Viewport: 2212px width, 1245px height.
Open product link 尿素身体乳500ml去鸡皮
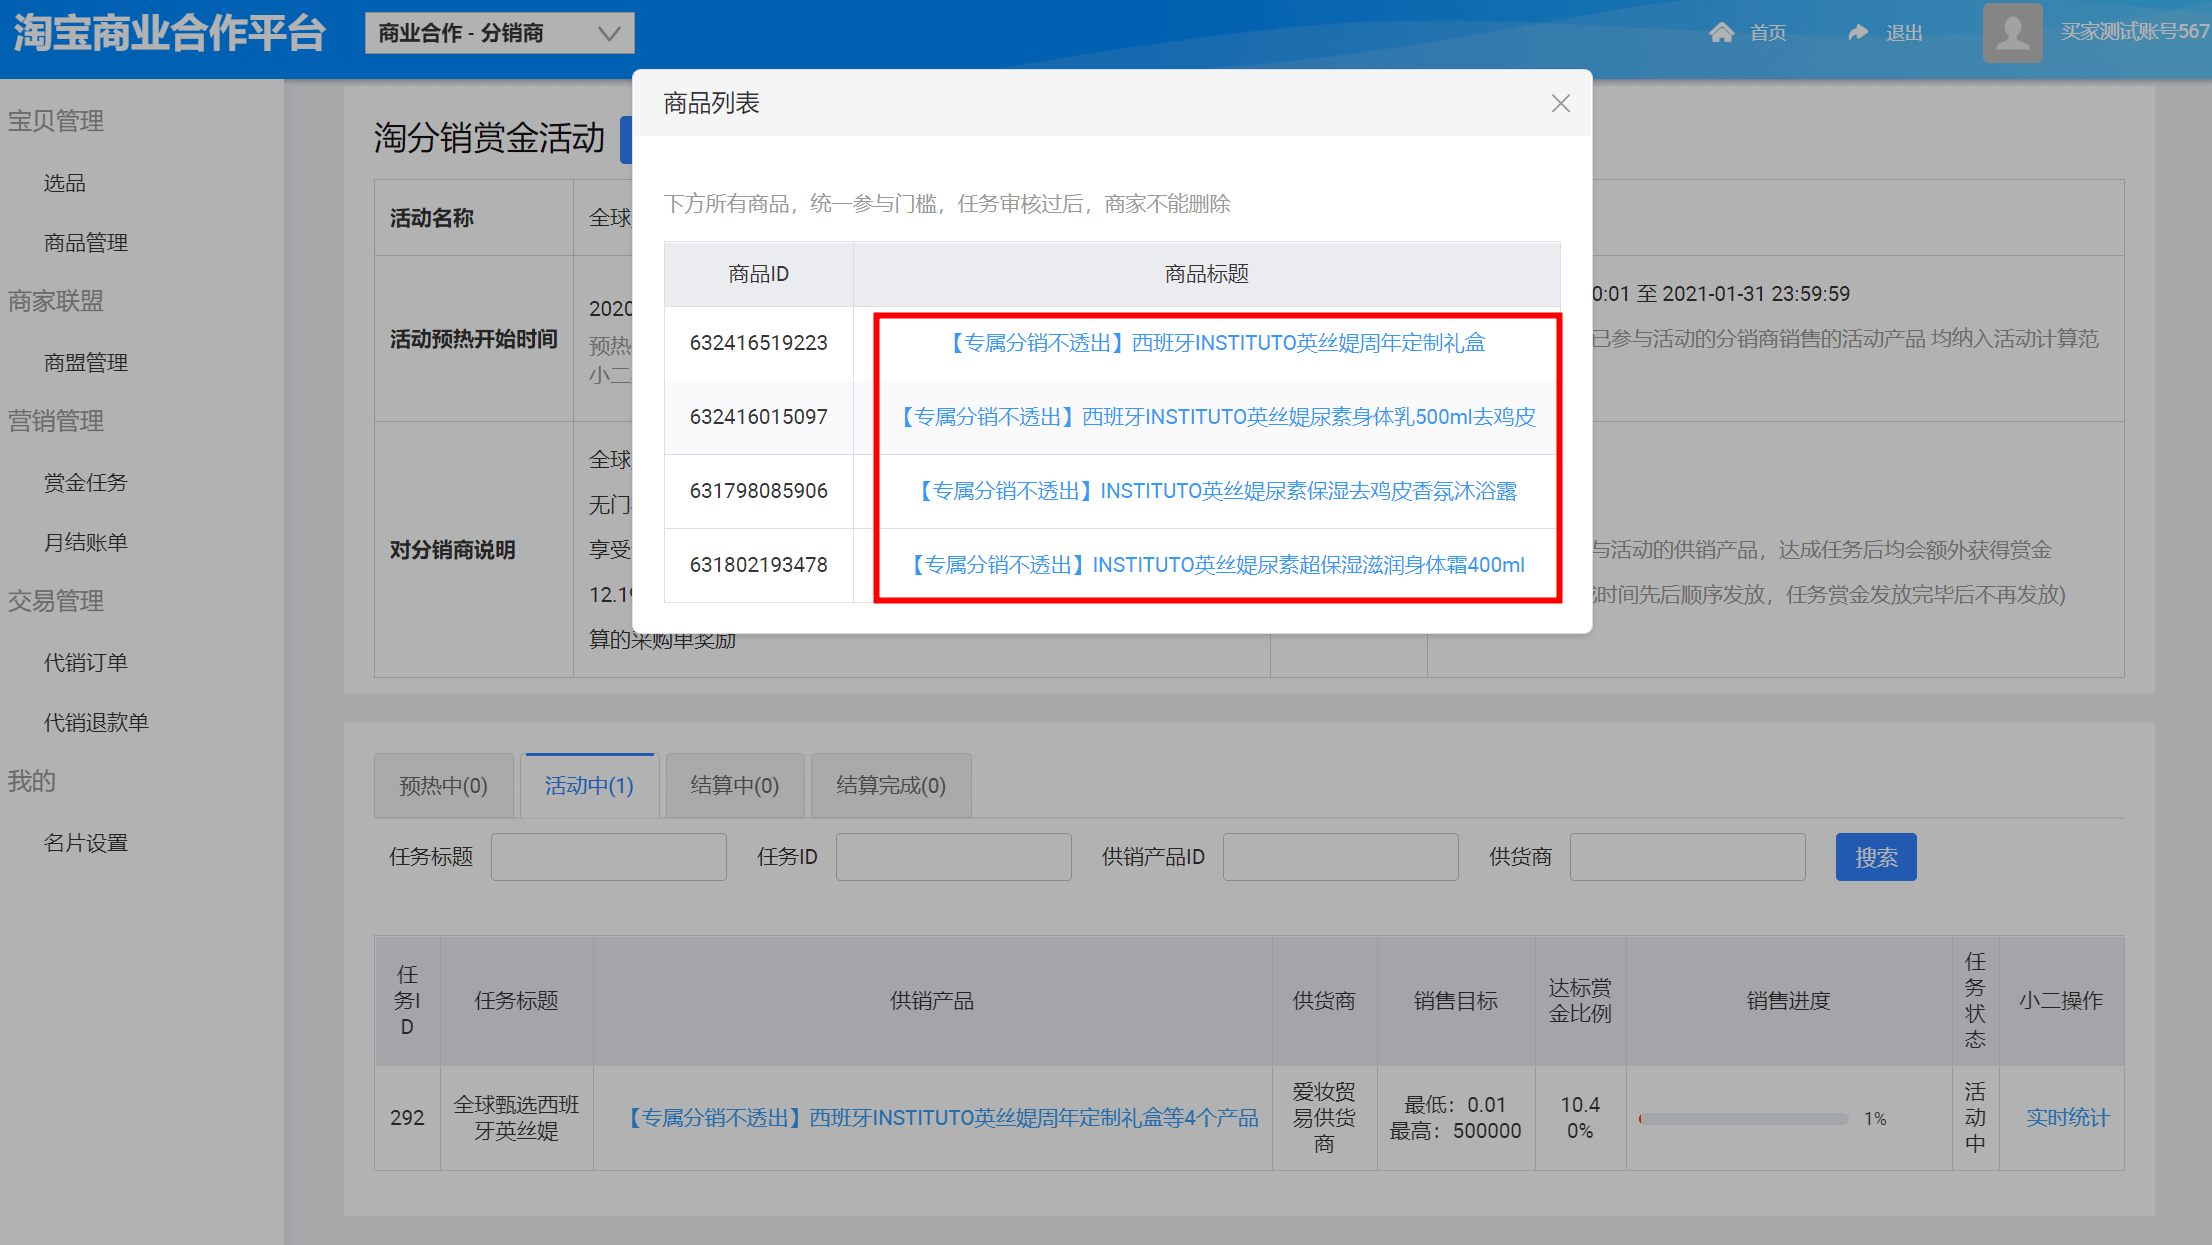pos(1214,417)
